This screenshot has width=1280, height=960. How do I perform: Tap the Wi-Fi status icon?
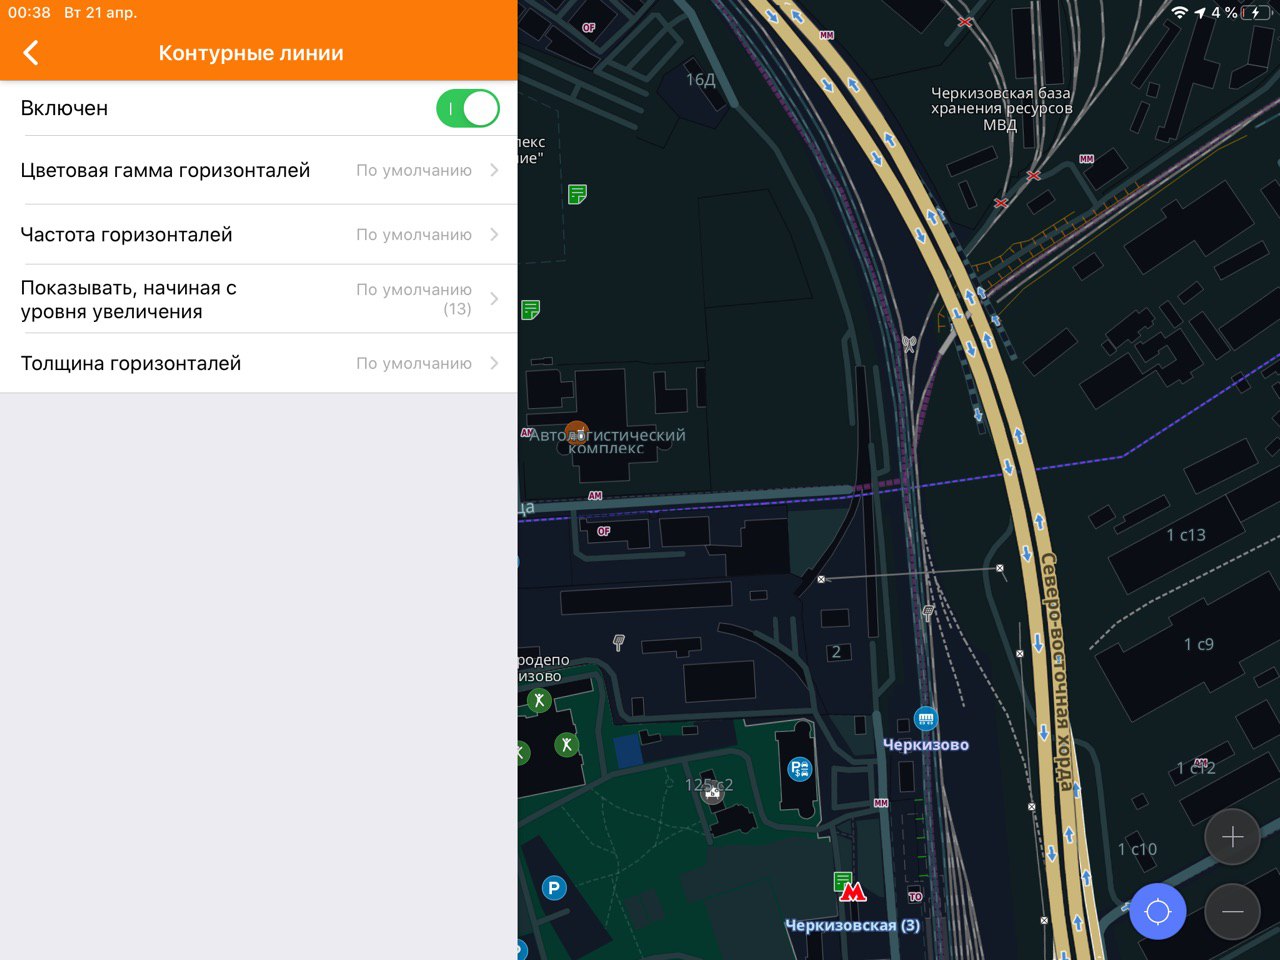click(x=1180, y=13)
